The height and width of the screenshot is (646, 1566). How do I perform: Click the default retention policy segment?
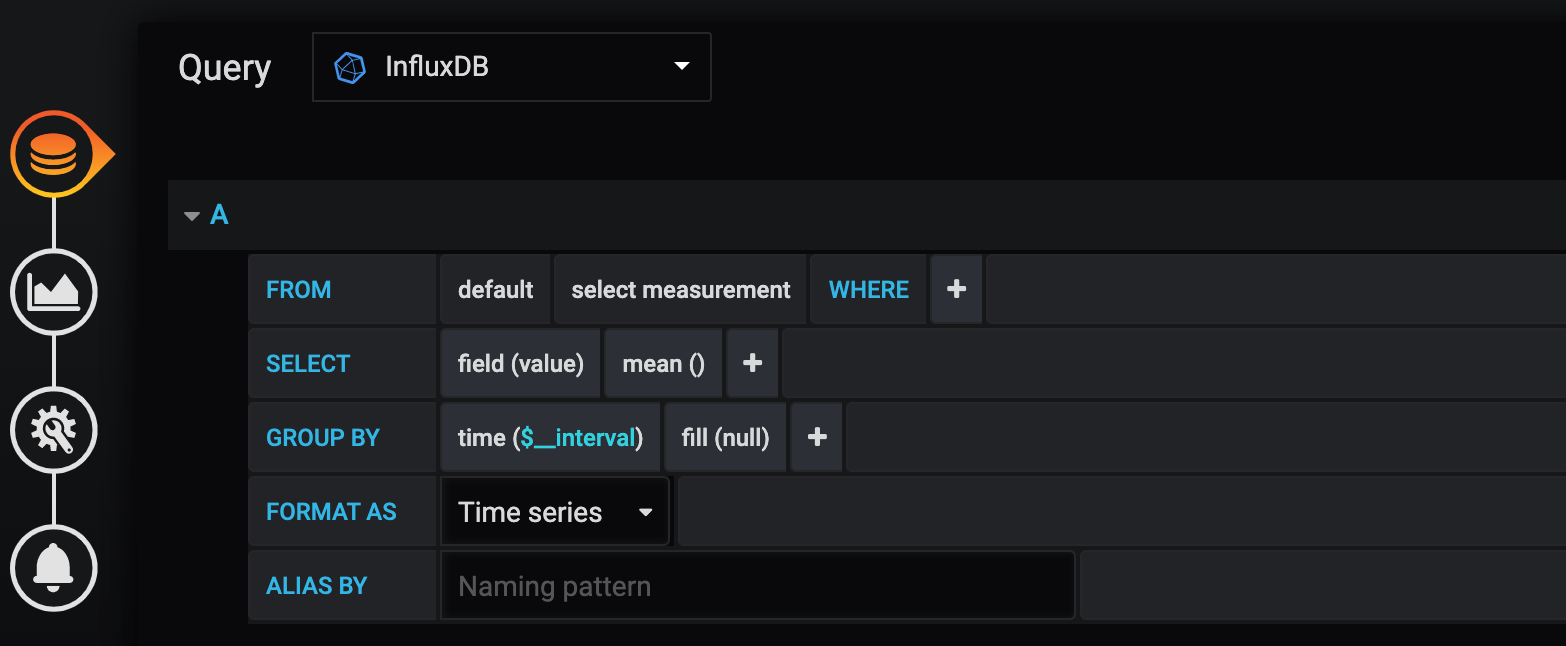click(495, 290)
